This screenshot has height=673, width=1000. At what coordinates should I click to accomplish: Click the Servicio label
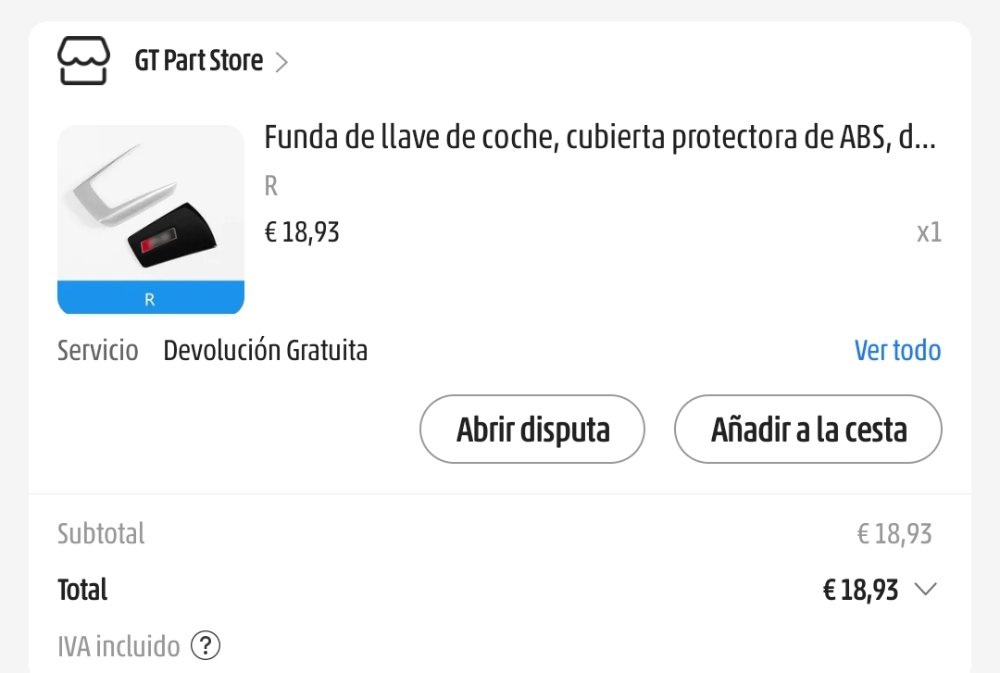[98, 350]
